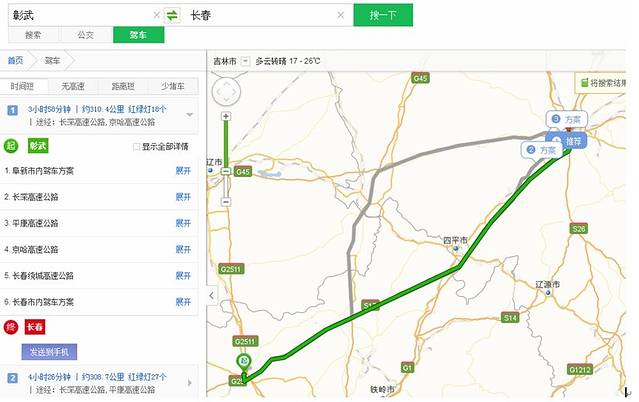Zoom in with the plus button
The image size is (639, 402).
tap(226, 116)
